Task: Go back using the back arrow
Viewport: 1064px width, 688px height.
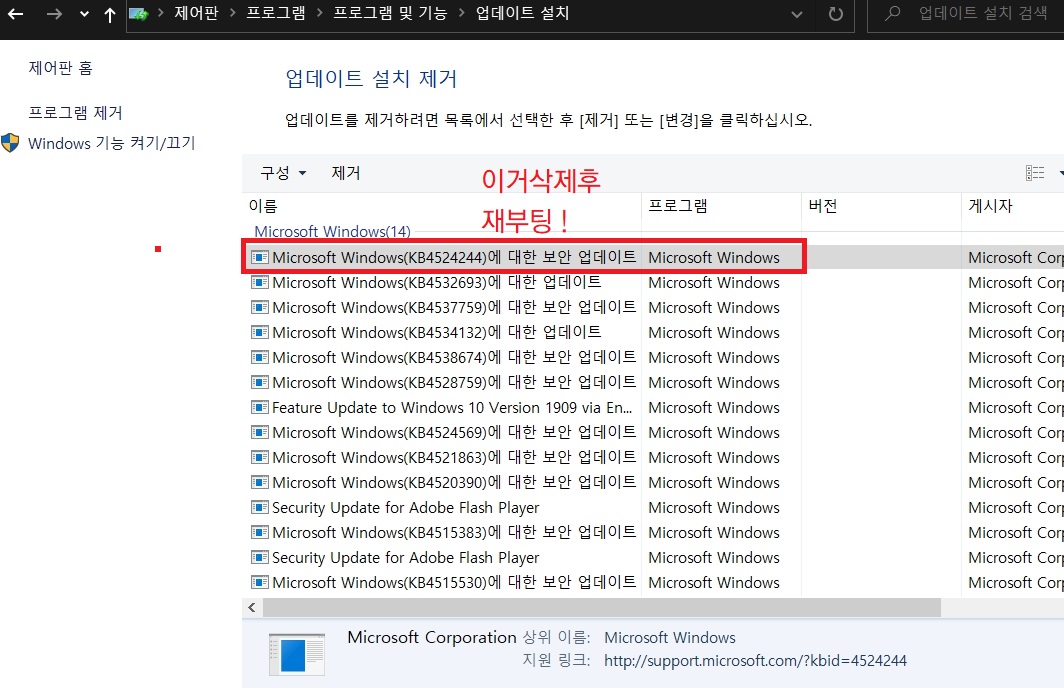Action: pyautogui.click(x=16, y=14)
